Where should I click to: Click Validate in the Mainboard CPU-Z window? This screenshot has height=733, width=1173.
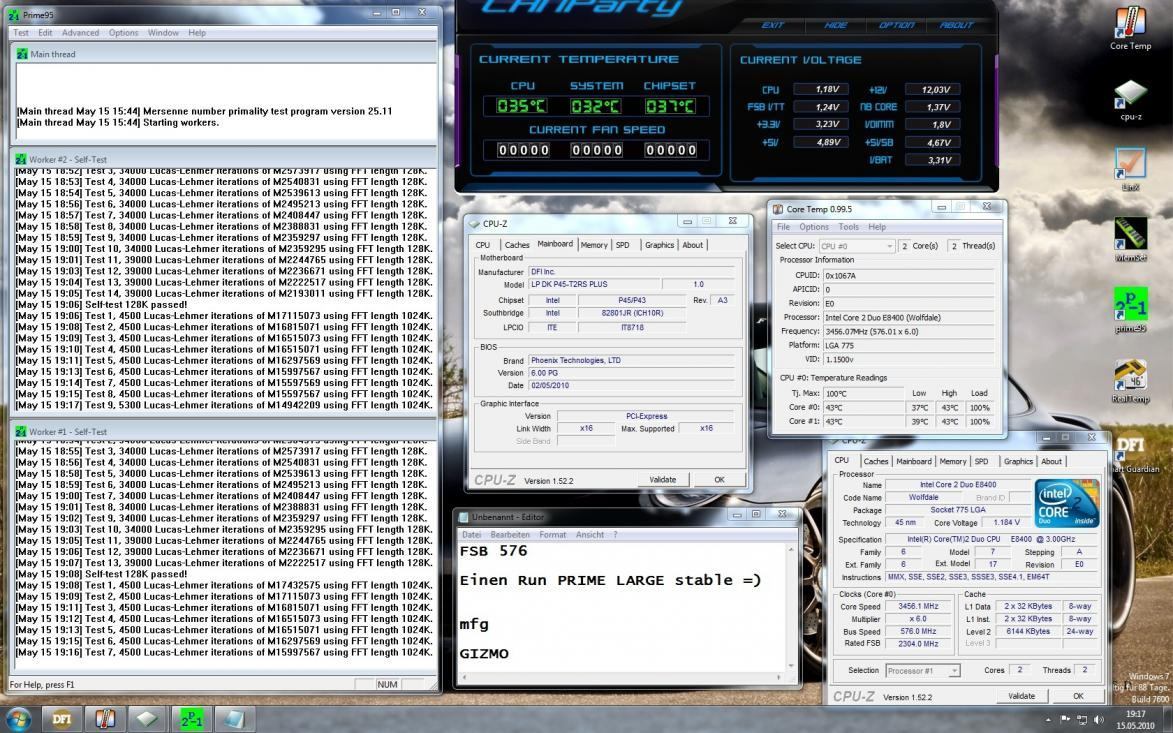[663, 479]
